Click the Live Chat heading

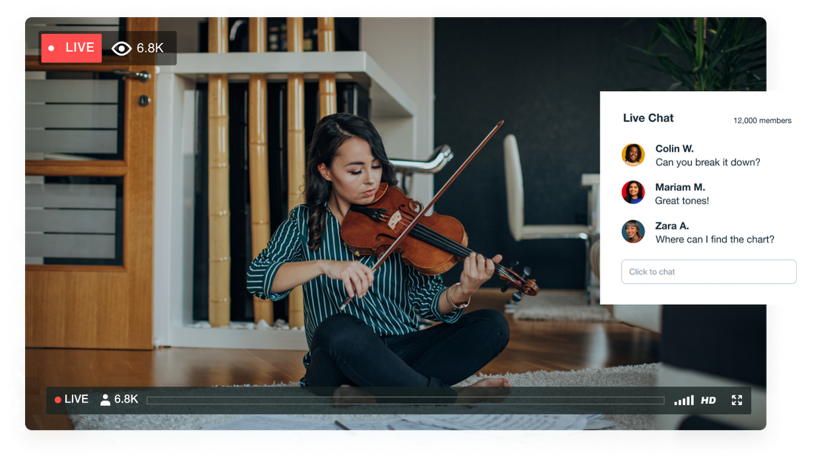pos(648,118)
